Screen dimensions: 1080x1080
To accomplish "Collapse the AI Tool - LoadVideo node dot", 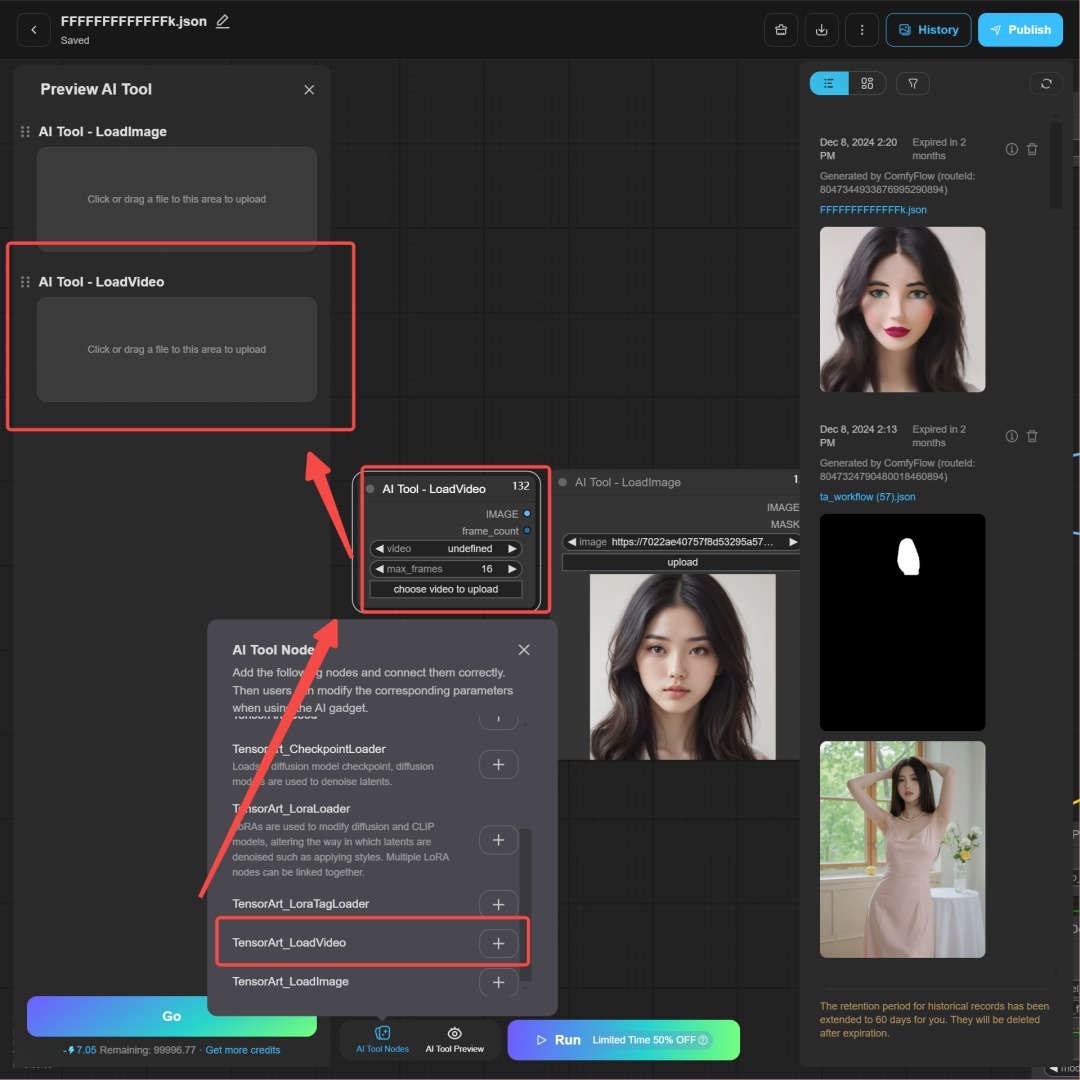I will [370, 489].
